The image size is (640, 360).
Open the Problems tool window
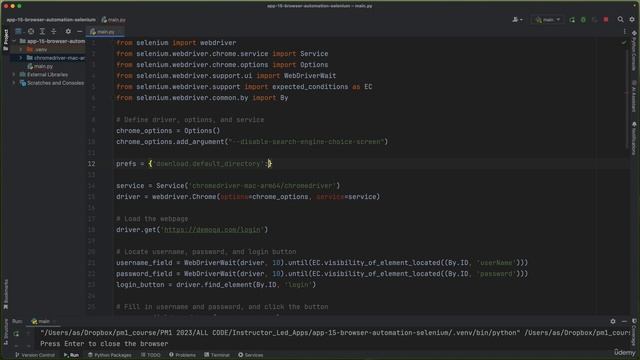tap(182, 355)
